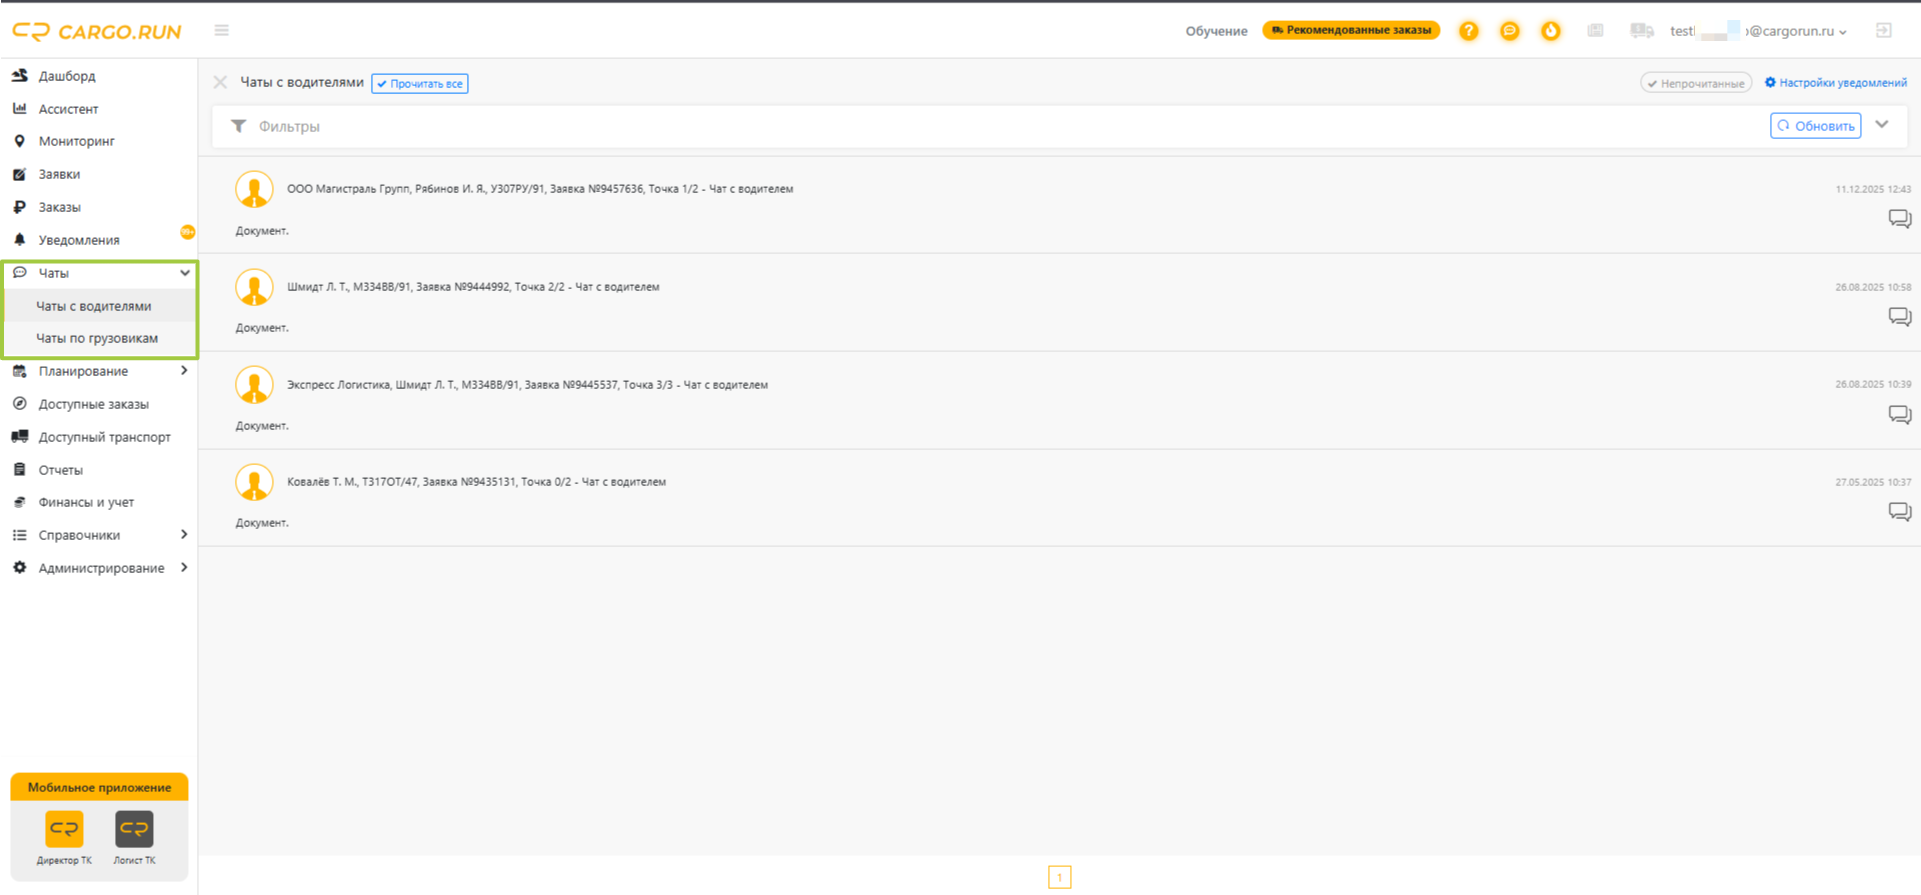Open Настройки уведомлений link
1921x895 pixels.
click(1836, 83)
